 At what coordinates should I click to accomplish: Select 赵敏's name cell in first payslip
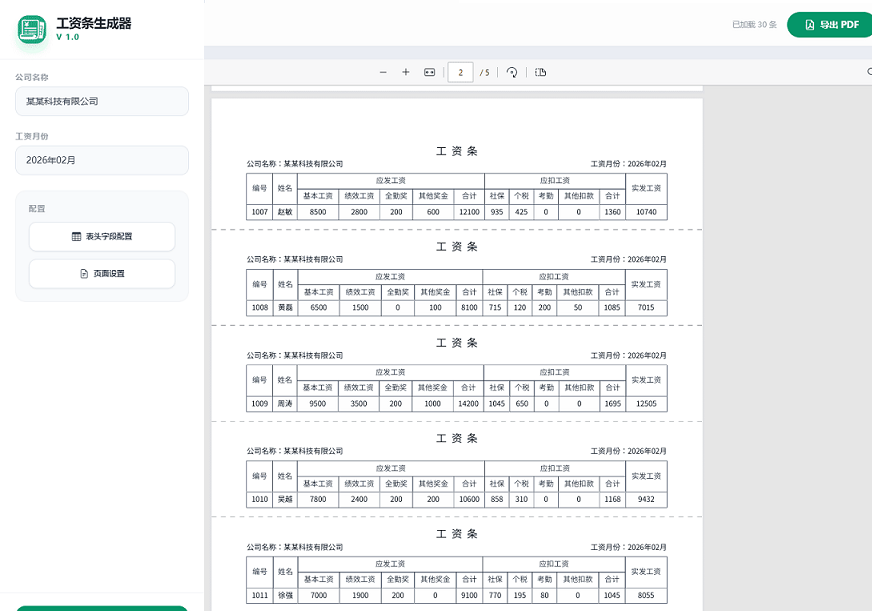pos(285,212)
